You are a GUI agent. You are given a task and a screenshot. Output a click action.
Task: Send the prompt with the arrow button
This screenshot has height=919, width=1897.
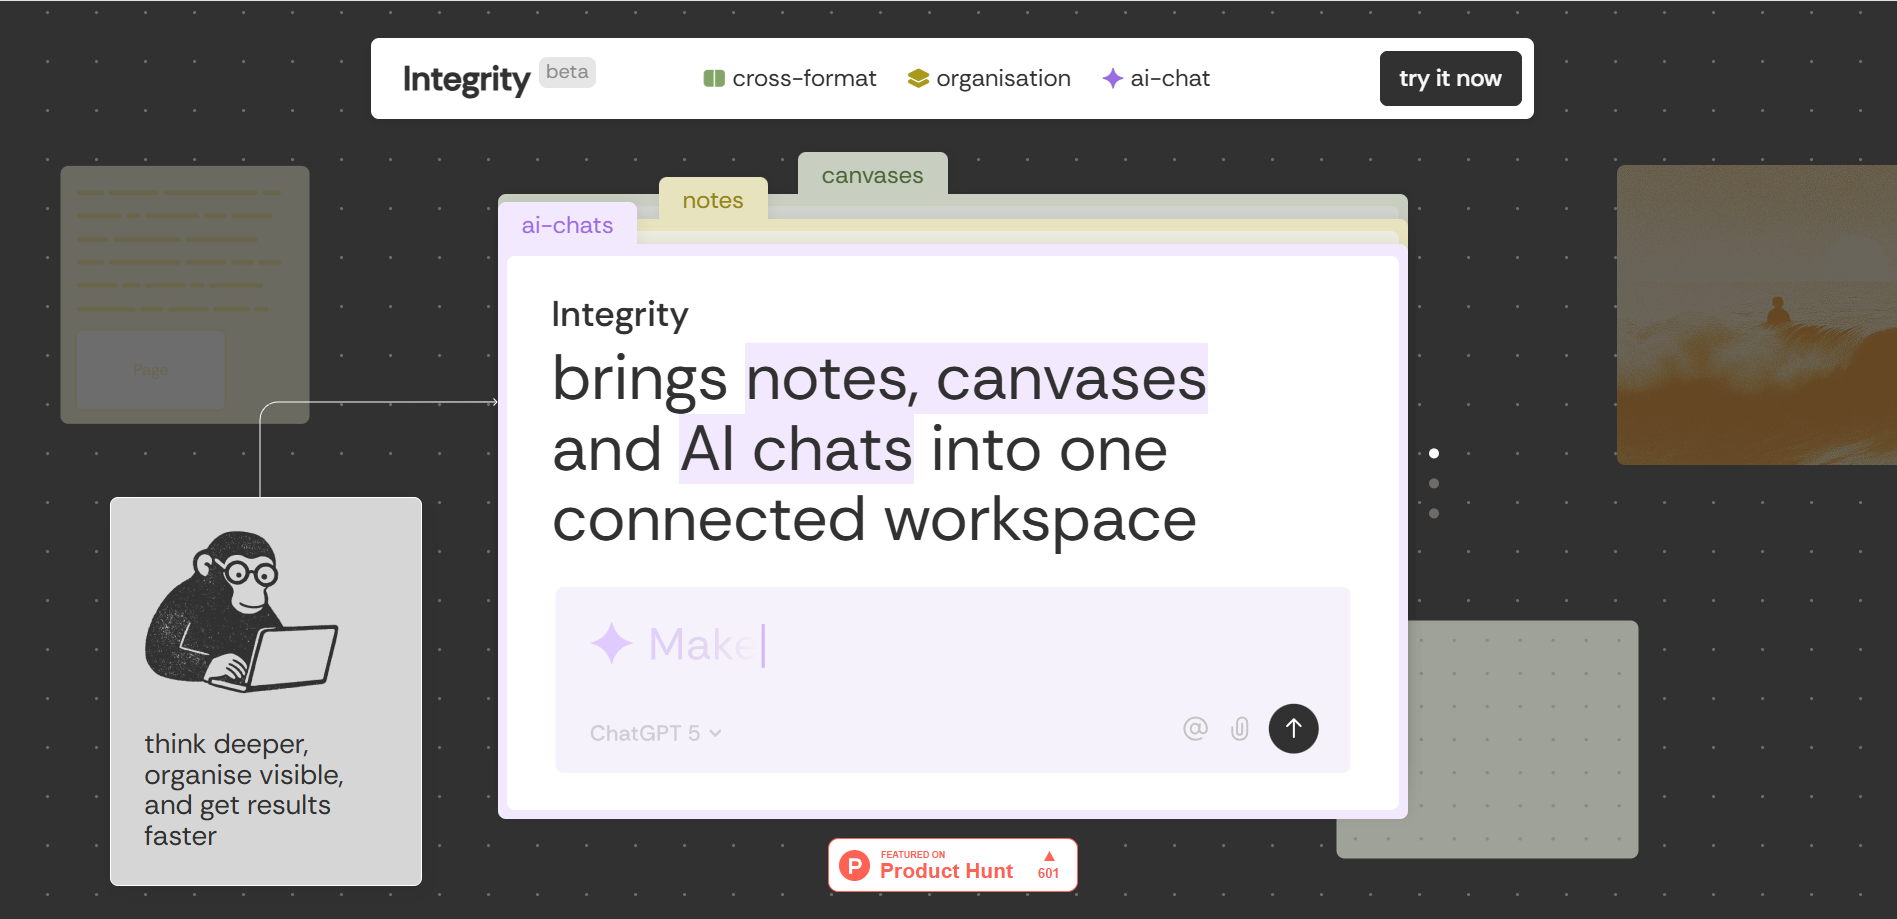pyautogui.click(x=1293, y=729)
